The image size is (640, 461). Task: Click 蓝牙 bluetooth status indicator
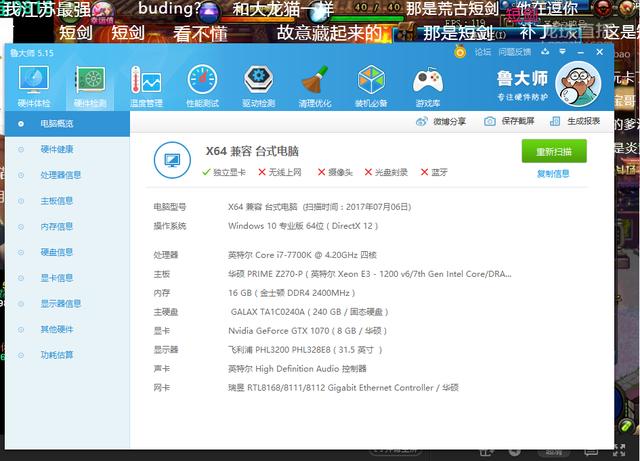tap(434, 172)
